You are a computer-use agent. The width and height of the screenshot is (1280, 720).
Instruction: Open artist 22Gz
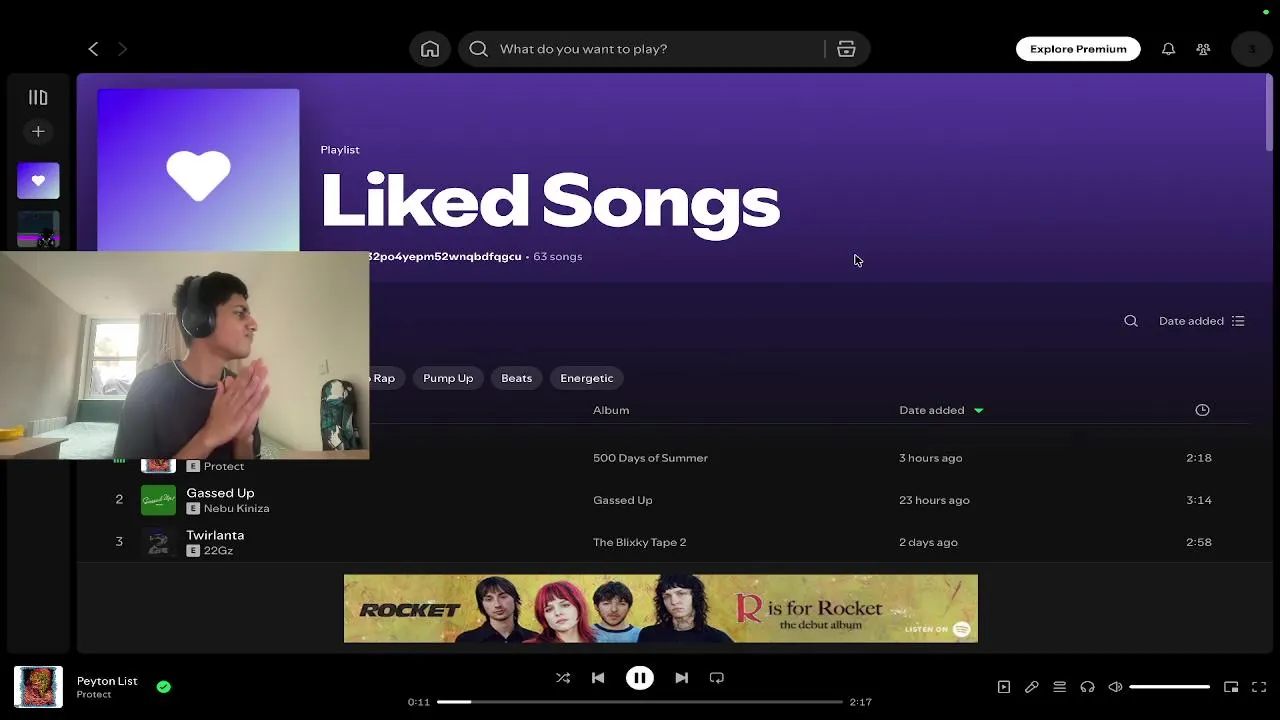[218, 551]
